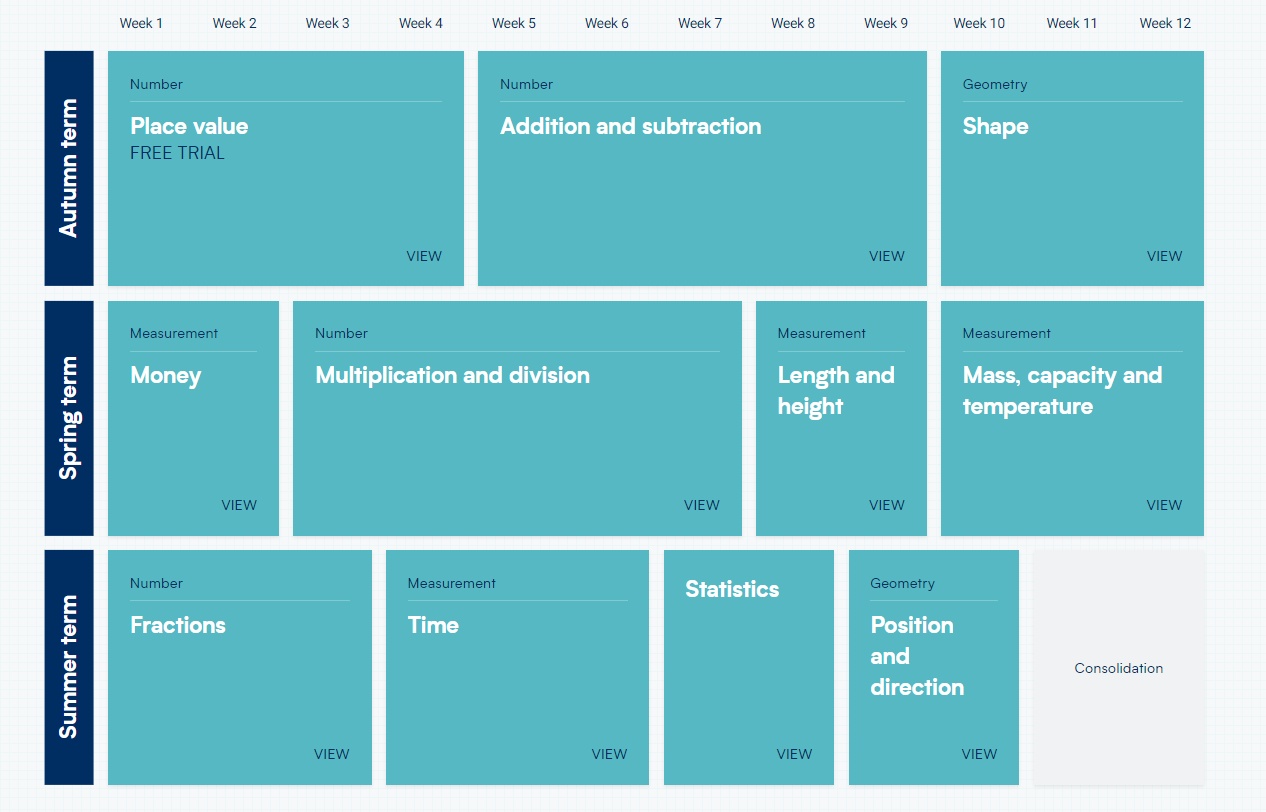Click the Week 5 column header

[514, 23]
